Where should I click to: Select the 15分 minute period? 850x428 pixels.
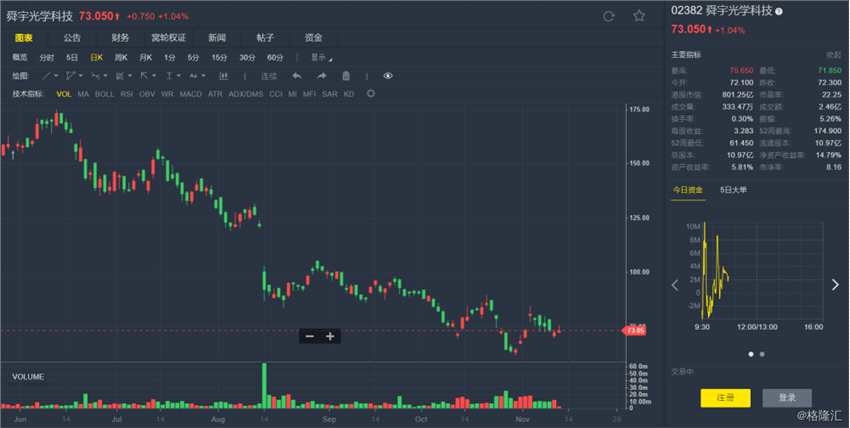tap(219, 57)
